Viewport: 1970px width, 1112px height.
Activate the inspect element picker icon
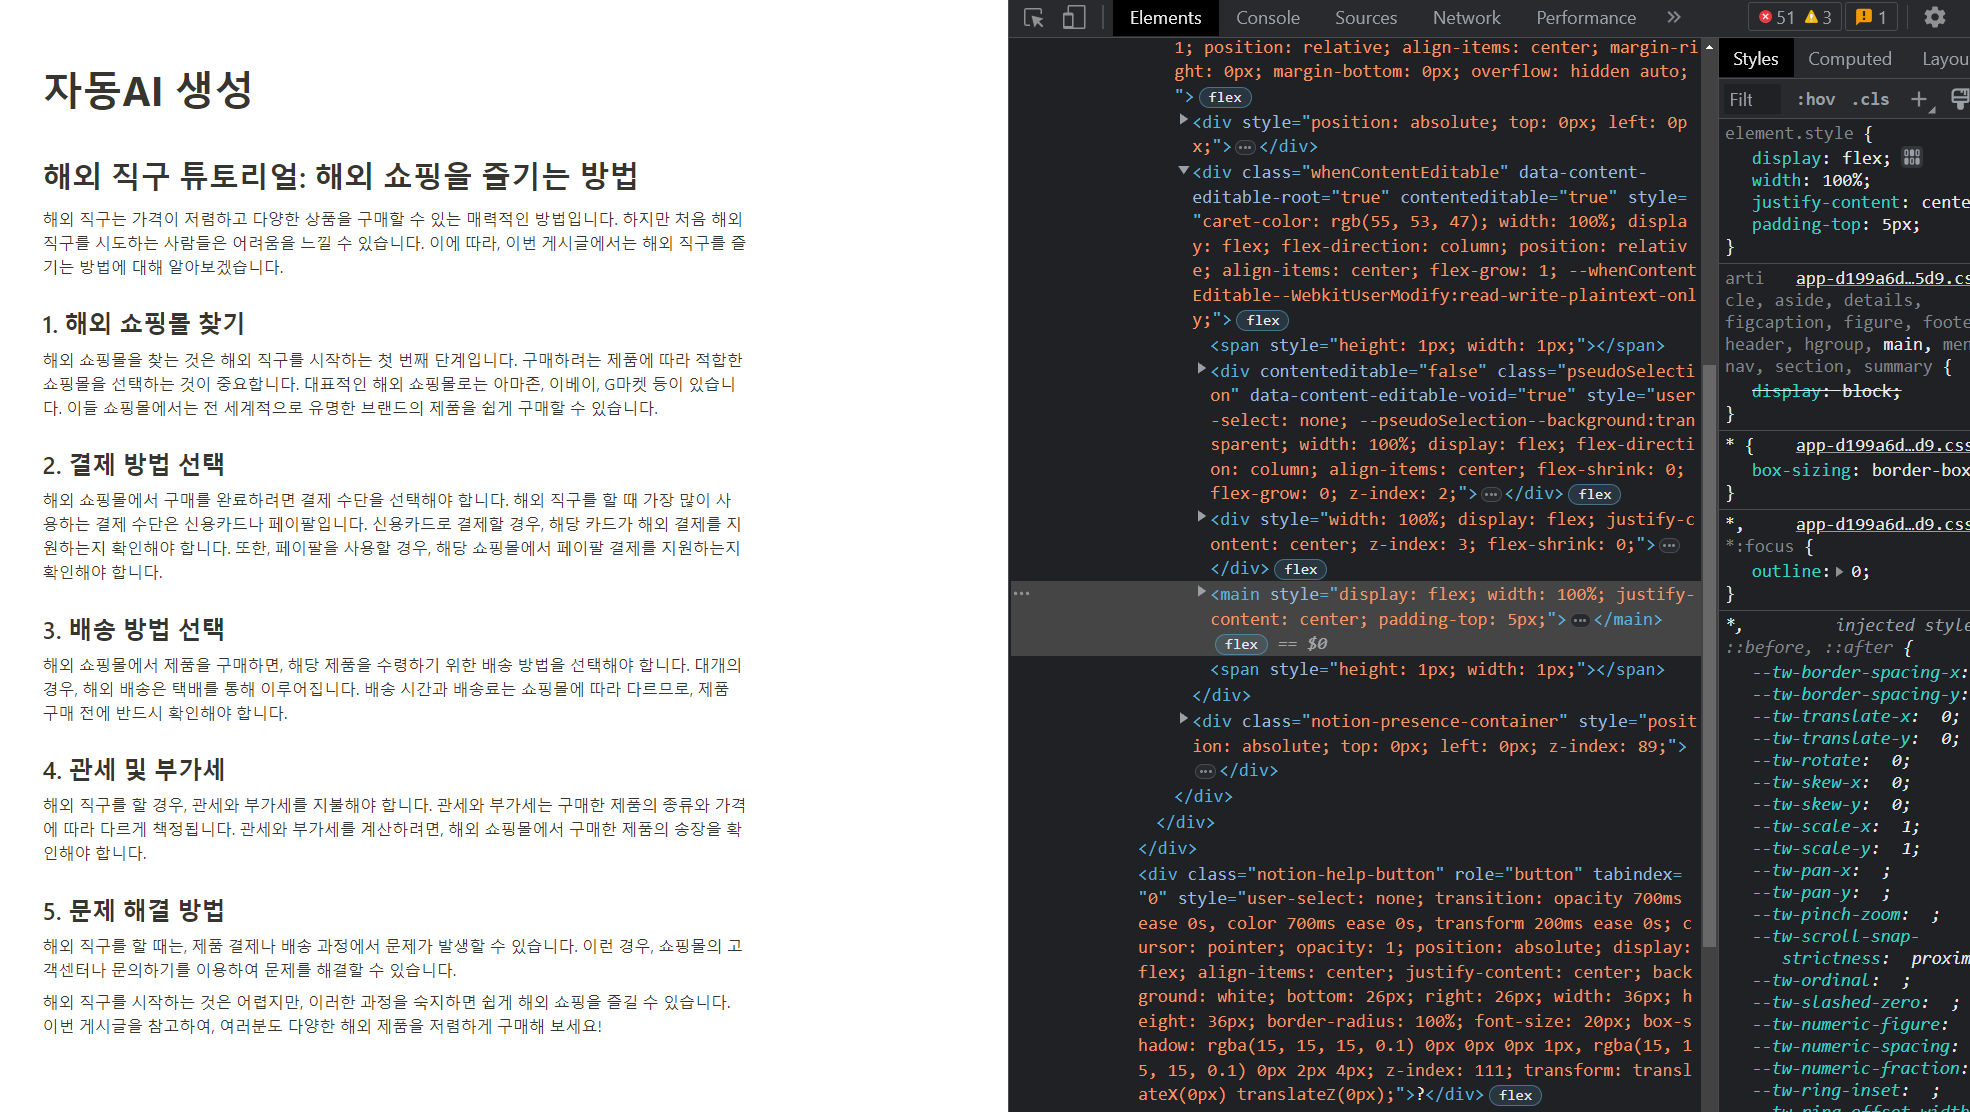click(x=1034, y=18)
